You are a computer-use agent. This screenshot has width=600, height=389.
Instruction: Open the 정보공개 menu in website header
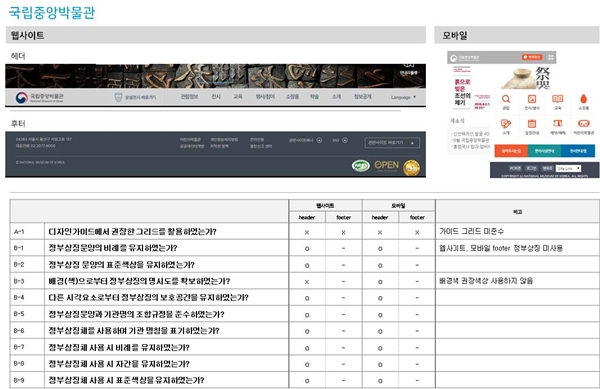[x=362, y=97]
